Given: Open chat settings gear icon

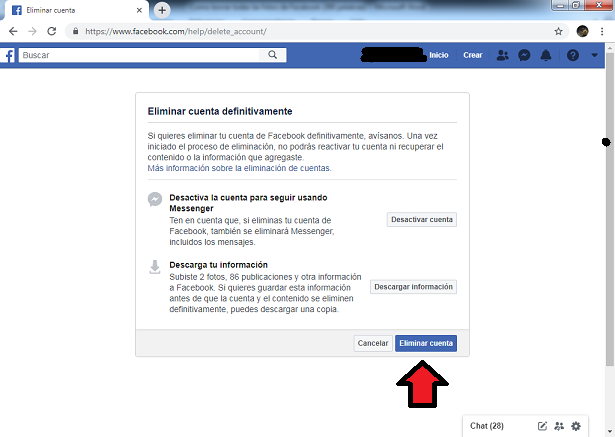Looking at the screenshot, I should [576, 426].
